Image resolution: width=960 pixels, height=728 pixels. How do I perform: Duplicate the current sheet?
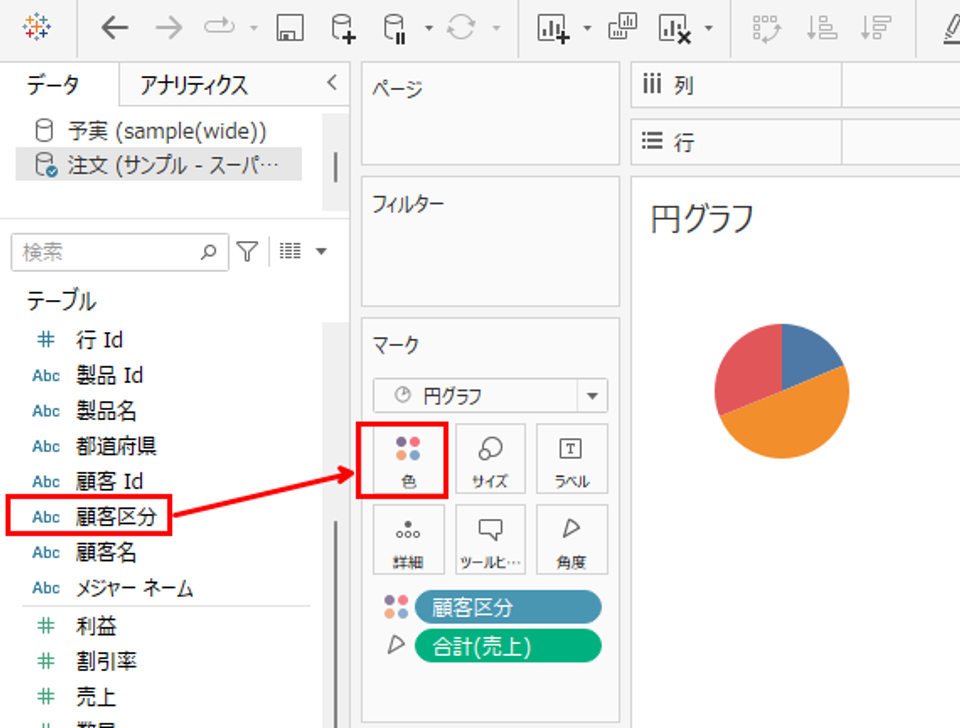tap(623, 27)
